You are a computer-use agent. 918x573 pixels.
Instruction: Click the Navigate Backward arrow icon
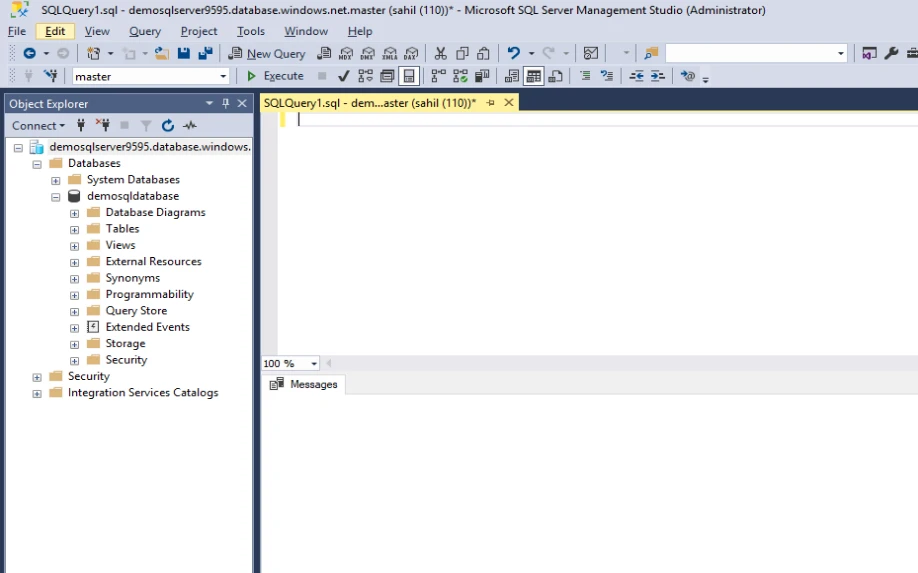coord(29,53)
